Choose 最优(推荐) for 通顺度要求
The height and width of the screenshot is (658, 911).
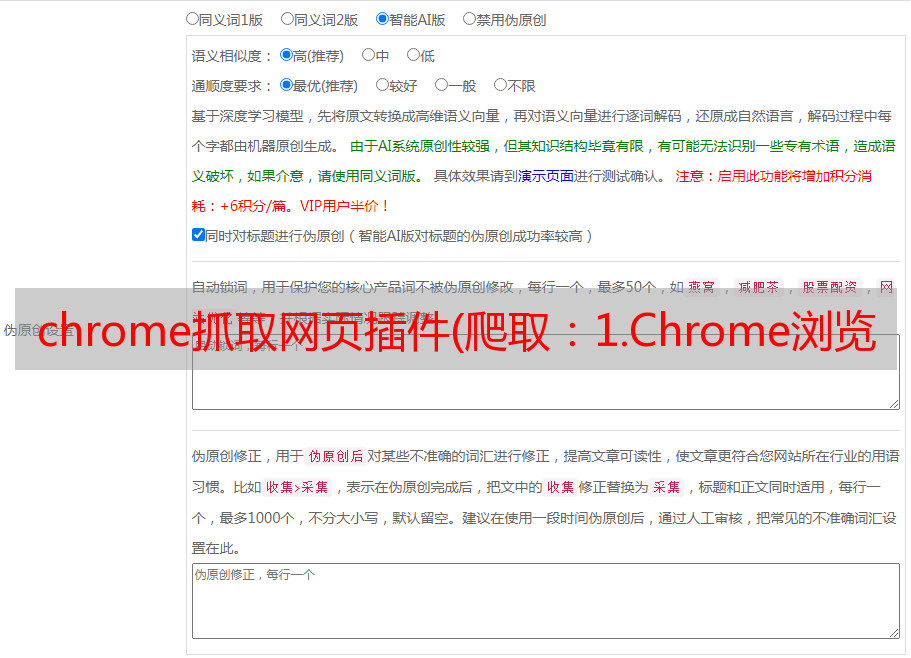(286, 85)
